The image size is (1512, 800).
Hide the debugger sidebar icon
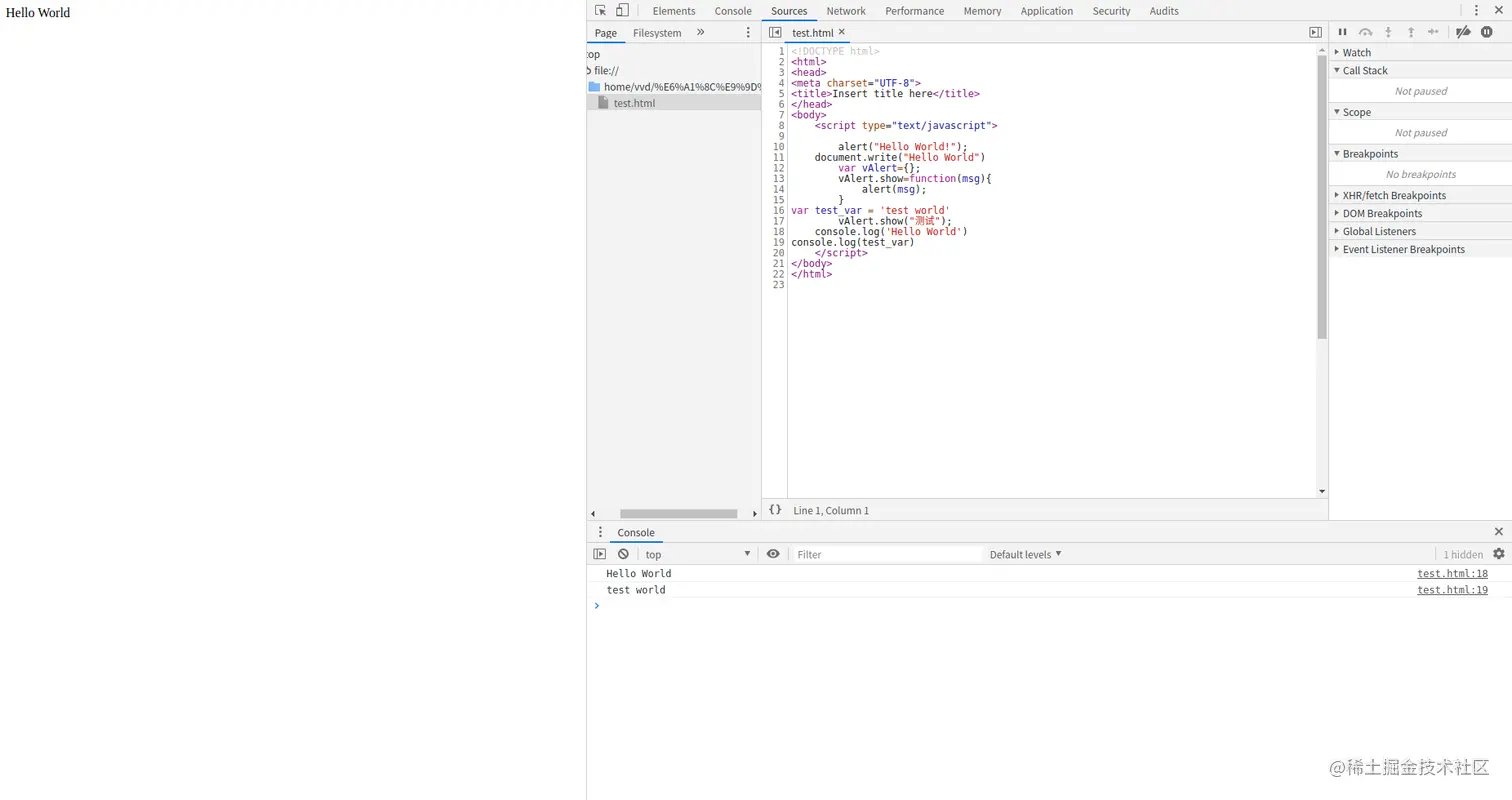1315,33
